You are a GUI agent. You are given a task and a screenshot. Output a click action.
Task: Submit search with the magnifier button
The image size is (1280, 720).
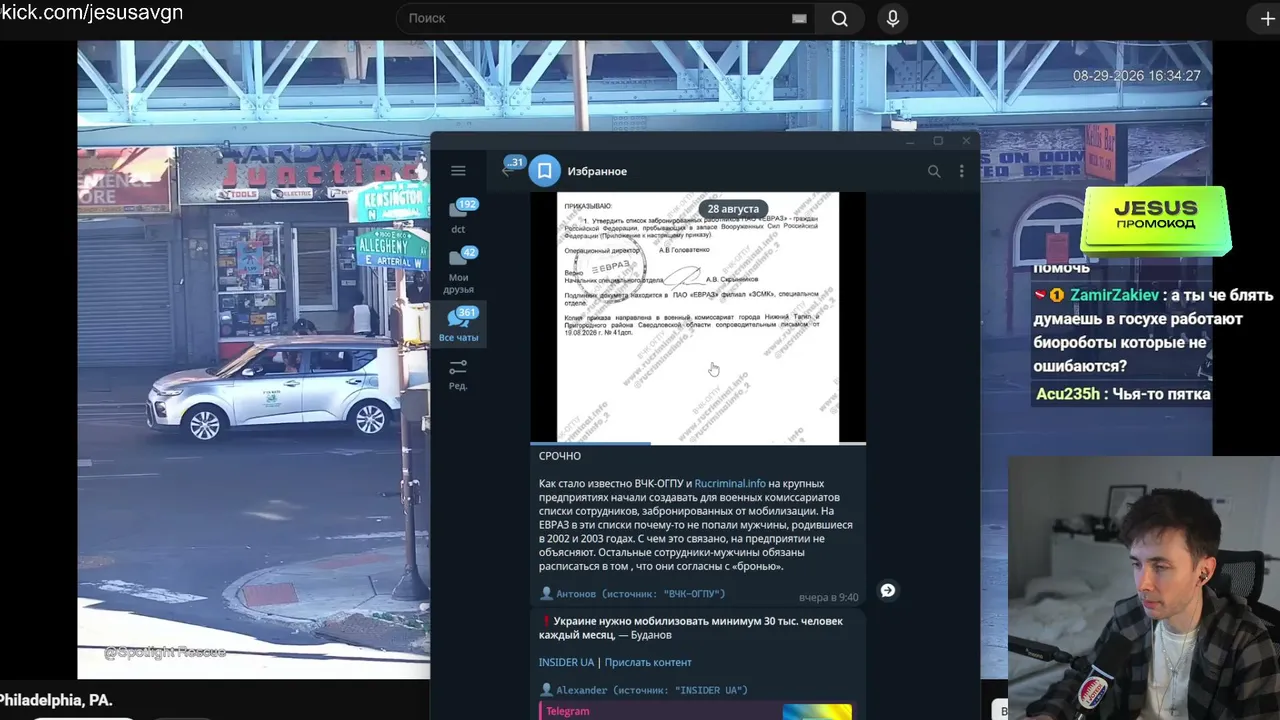839,18
